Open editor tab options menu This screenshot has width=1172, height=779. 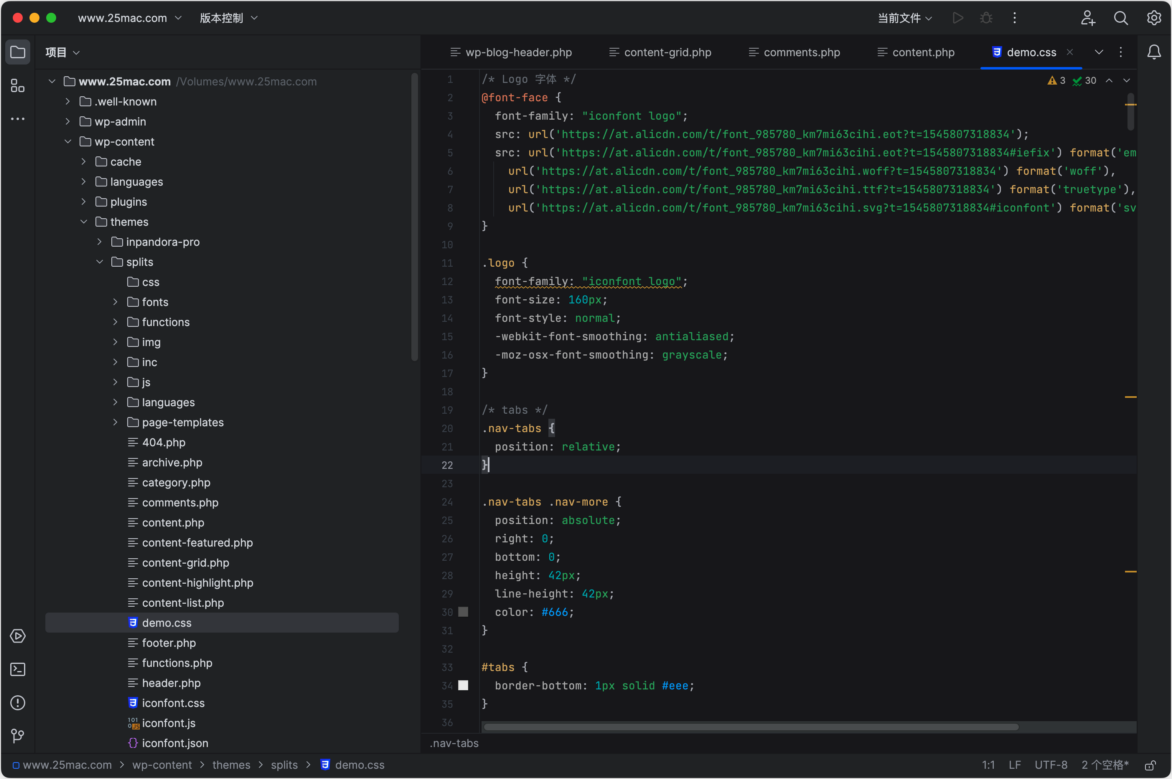click(1120, 52)
